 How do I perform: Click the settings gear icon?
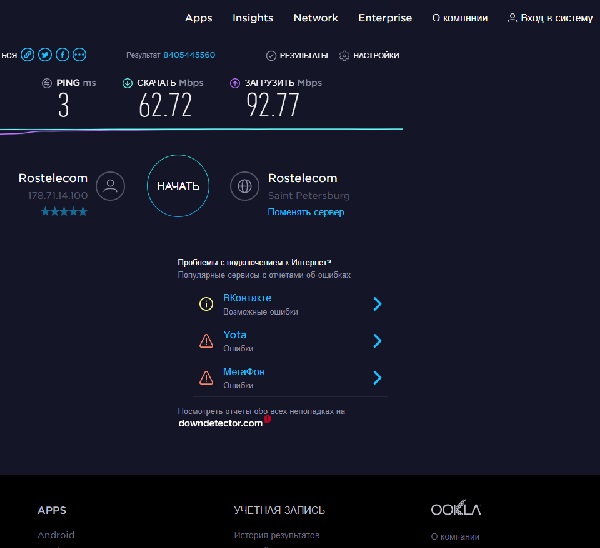coord(344,56)
